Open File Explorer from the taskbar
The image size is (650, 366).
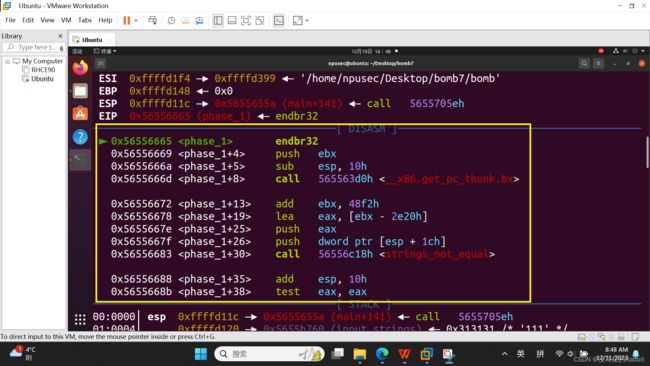[360, 354]
